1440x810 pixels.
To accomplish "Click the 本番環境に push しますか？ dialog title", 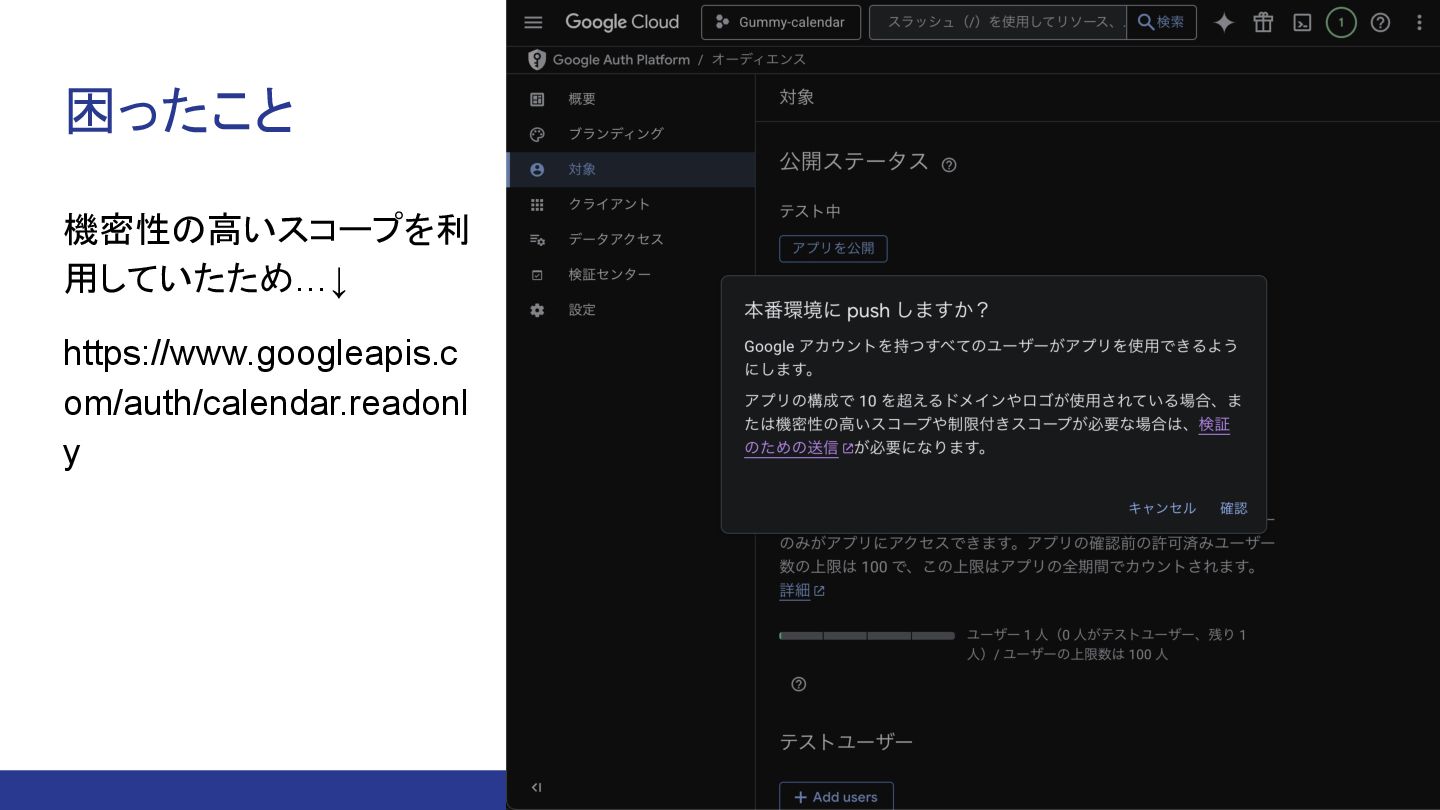I will pos(867,310).
